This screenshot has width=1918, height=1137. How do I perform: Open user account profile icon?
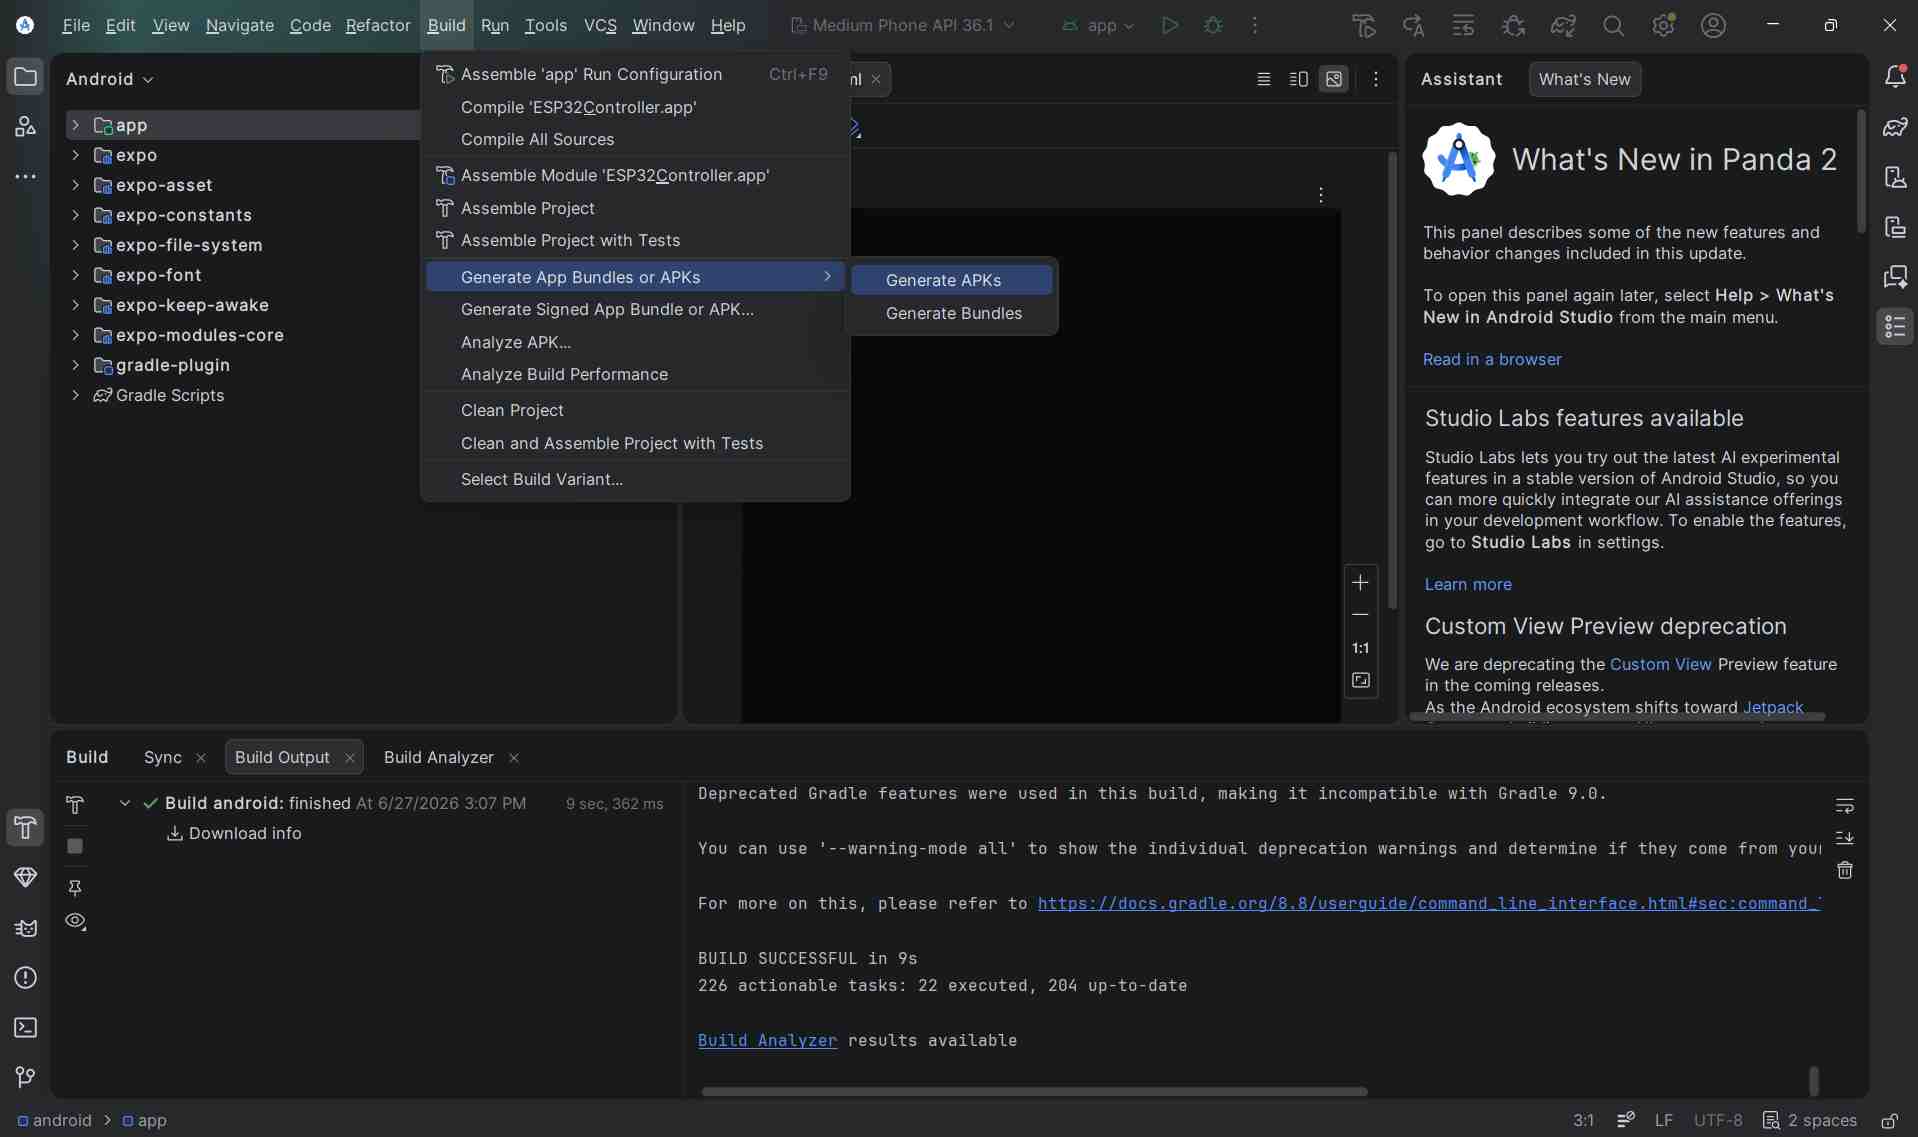1713,25
